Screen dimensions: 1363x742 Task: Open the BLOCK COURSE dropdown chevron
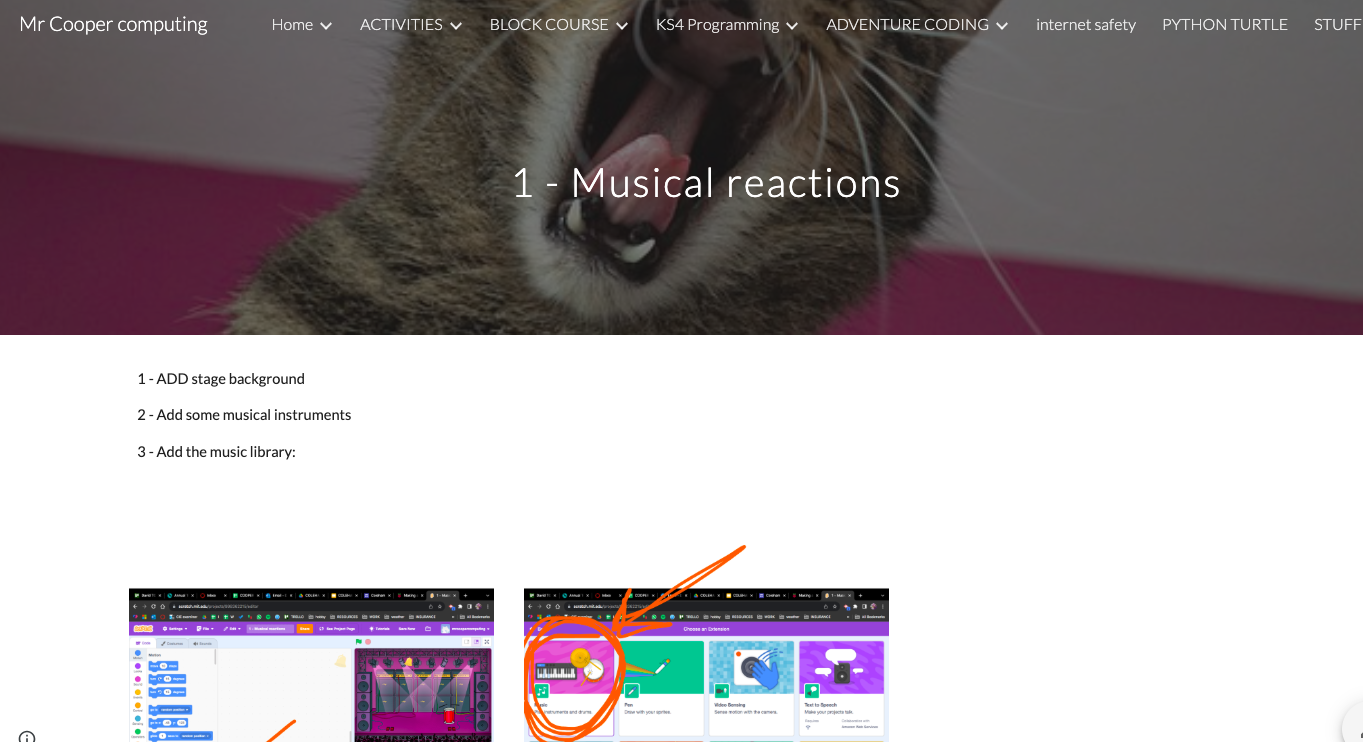[x=622, y=26]
